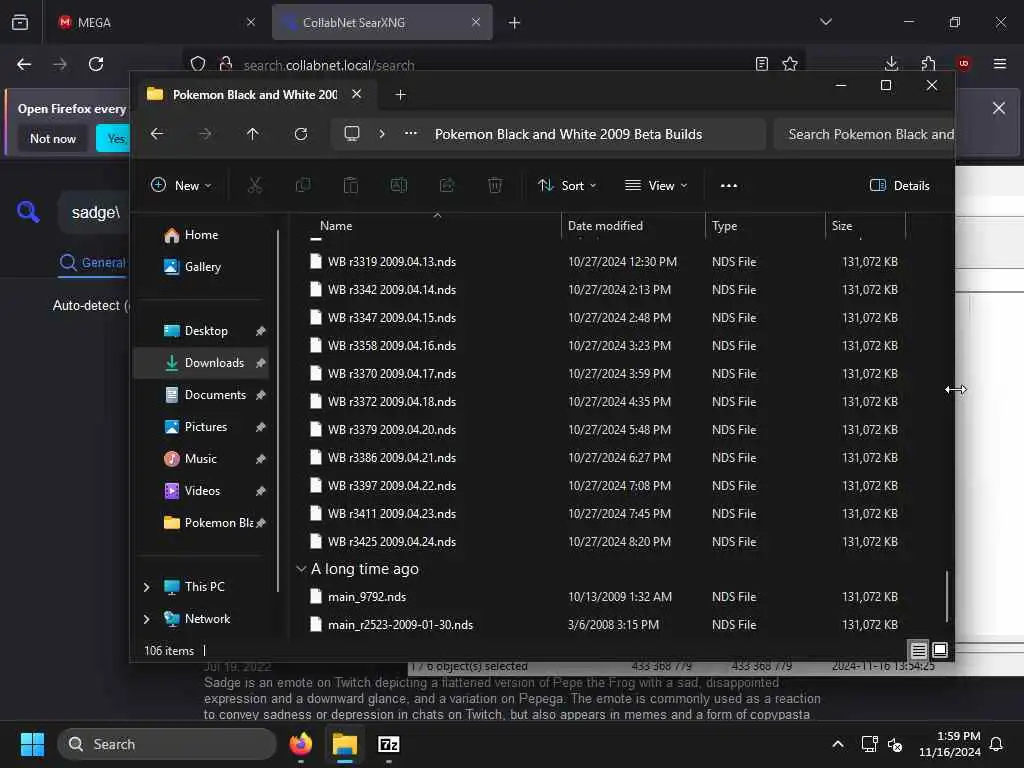Click the Search Pokemon Black and White field
This screenshot has width=1024, height=768.
(x=864, y=134)
